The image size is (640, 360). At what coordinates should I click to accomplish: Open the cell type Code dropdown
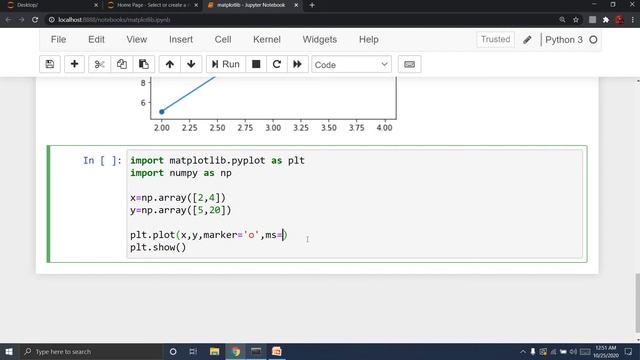point(351,64)
